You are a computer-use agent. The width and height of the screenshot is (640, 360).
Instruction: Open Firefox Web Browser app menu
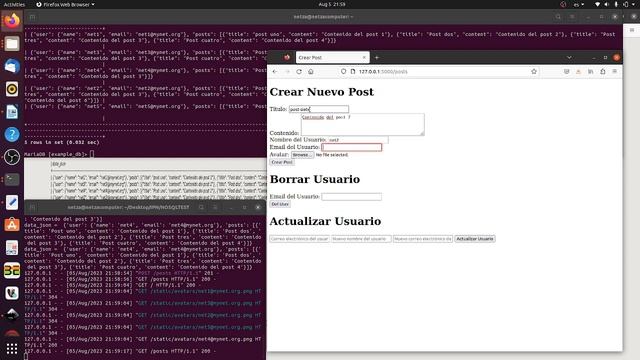65,4
